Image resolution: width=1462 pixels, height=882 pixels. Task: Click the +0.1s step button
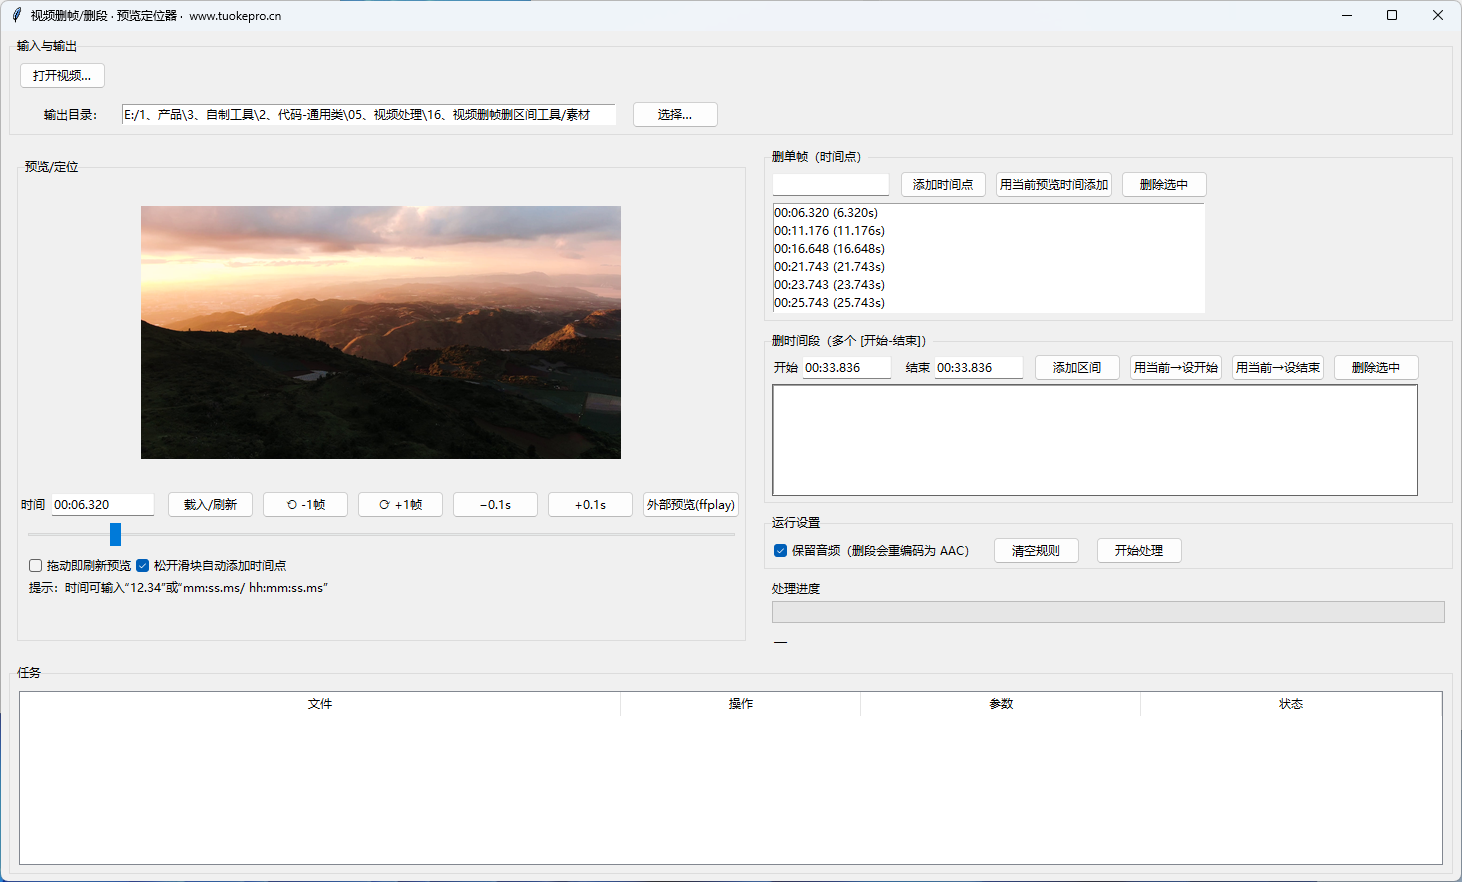pos(590,505)
